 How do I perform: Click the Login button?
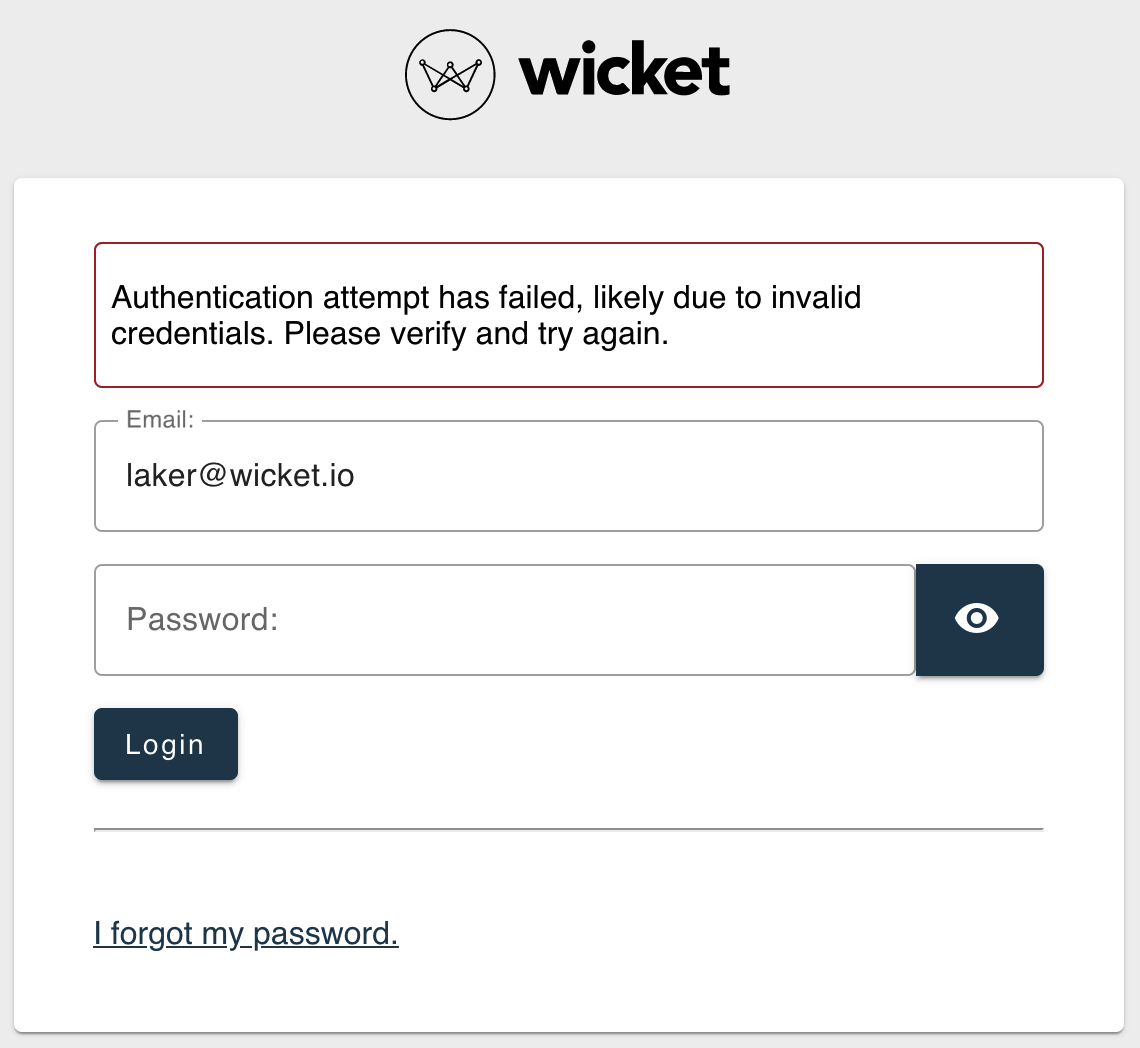(166, 744)
